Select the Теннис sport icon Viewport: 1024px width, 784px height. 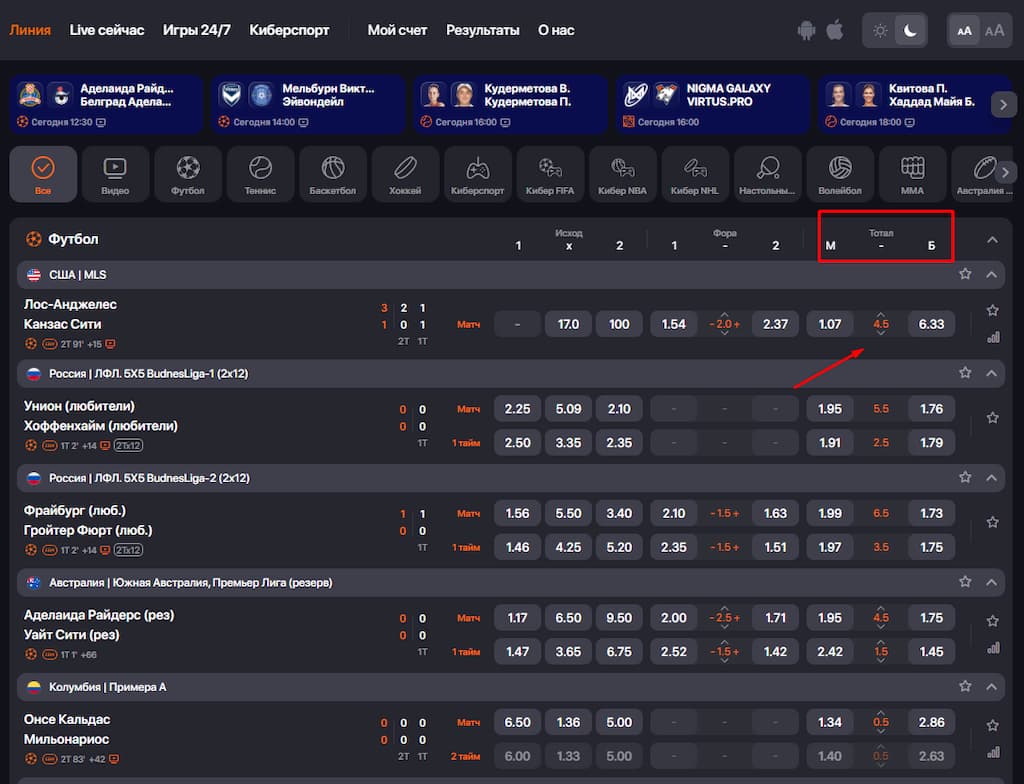tap(260, 174)
